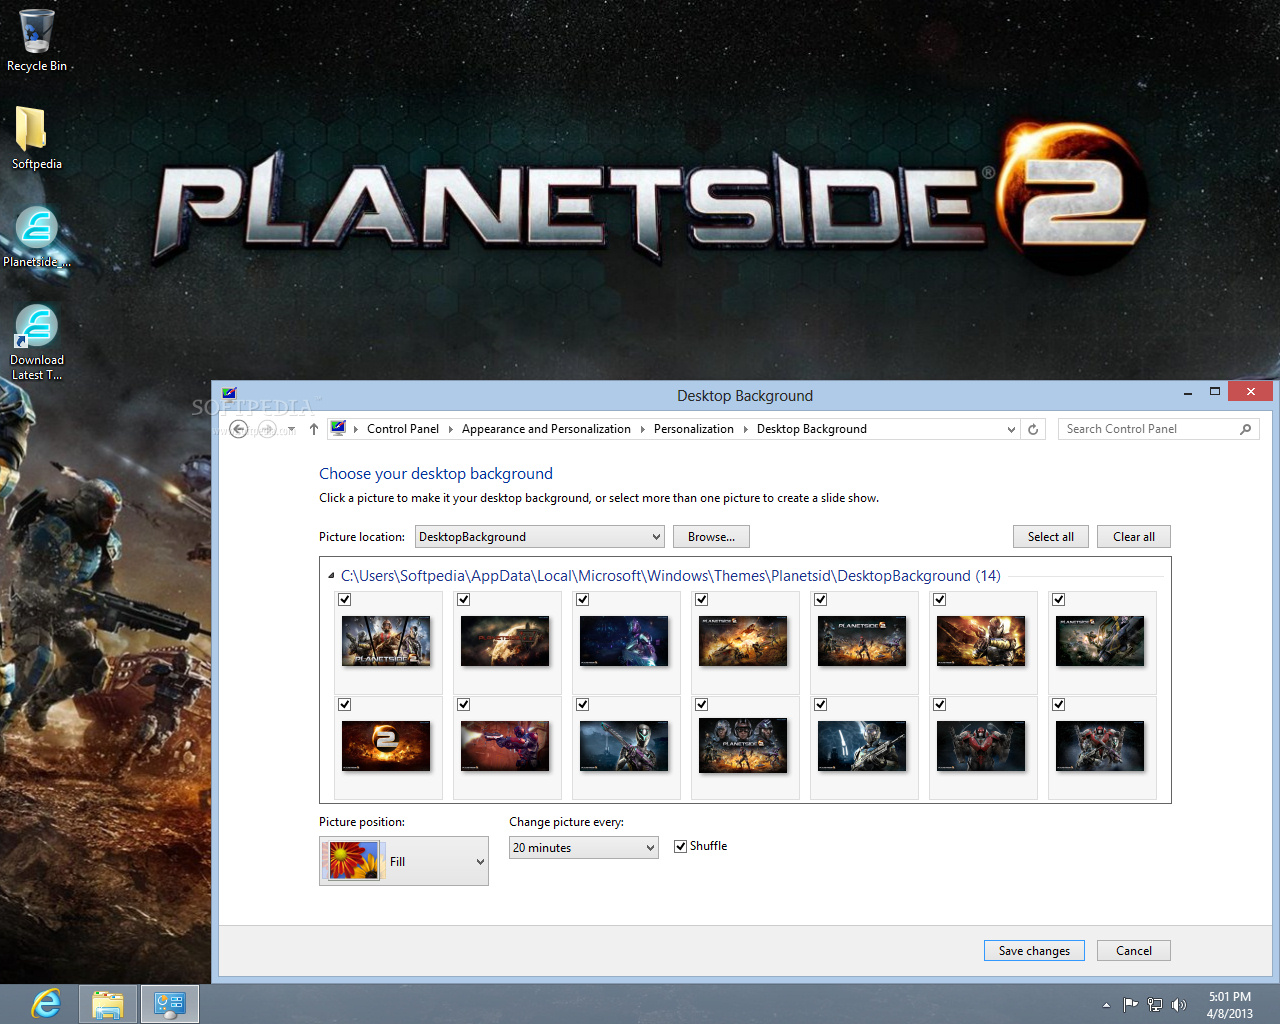Select the red gunner wallpaper thumbnail
The width and height of the screenshot is (1280, 1024).
point(505,746)
